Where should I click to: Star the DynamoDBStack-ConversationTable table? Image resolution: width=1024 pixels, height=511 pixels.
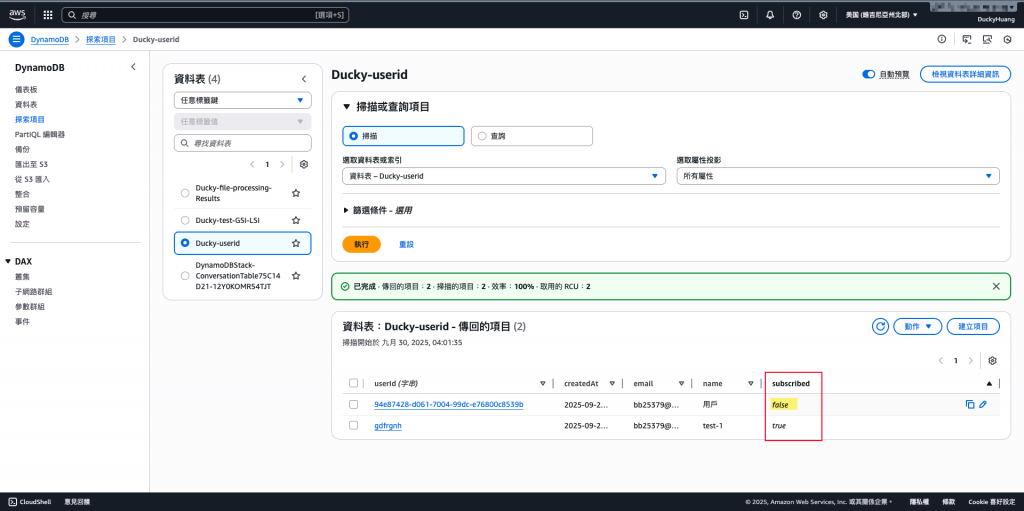coord(296,276)
